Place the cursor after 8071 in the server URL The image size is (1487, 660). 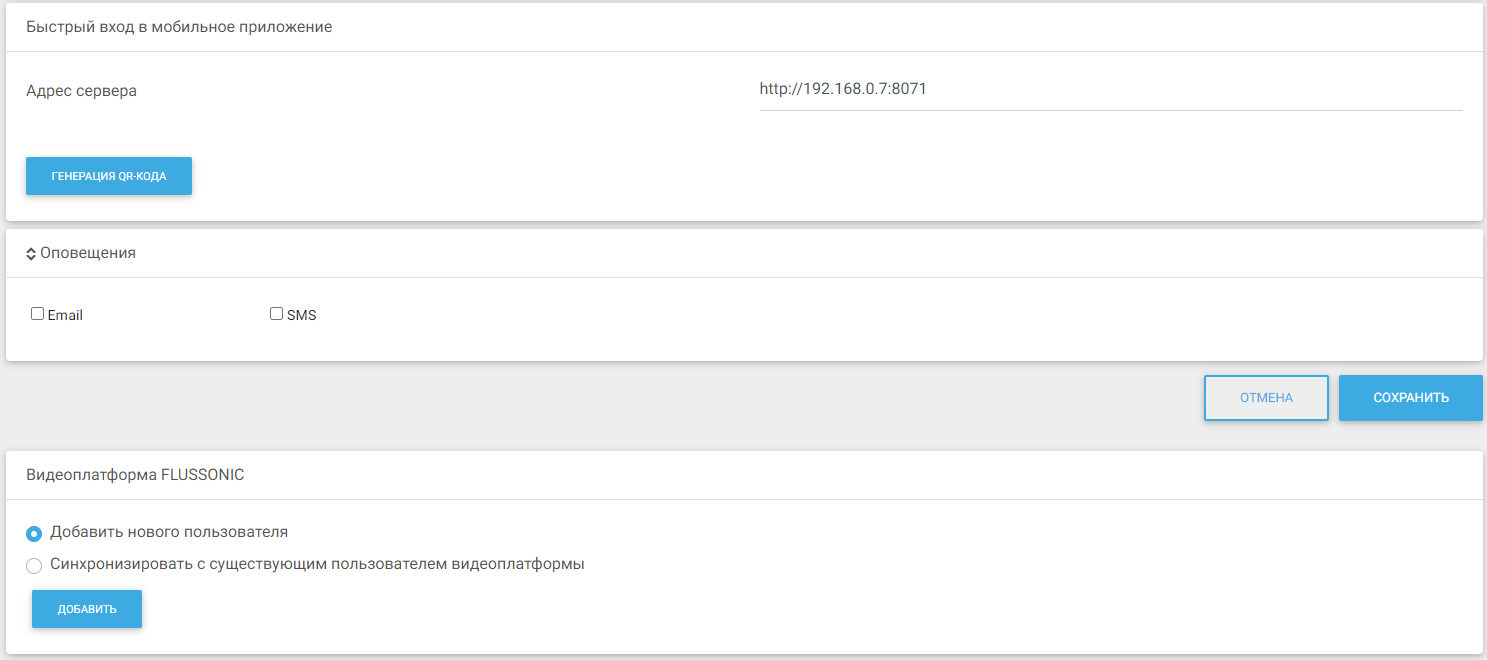[929, 89]
